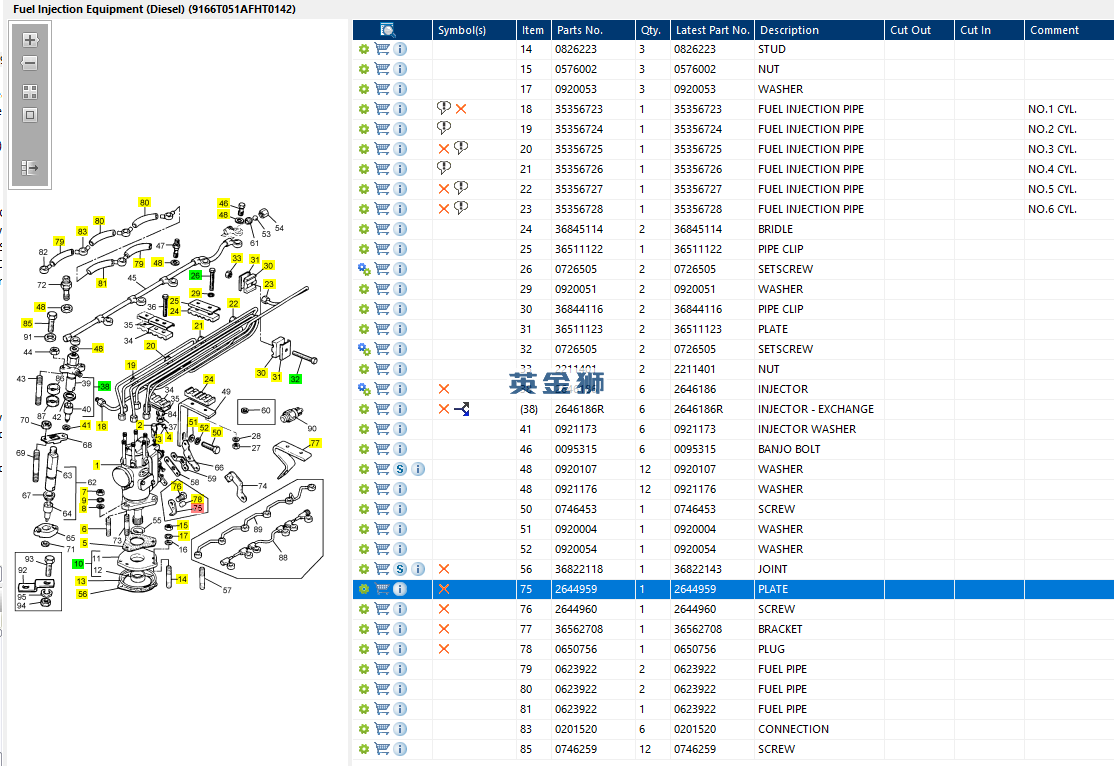
Task: Open info icon for BRIDLE 36845114
Action: pyautogui.click(x=400, y=229)
